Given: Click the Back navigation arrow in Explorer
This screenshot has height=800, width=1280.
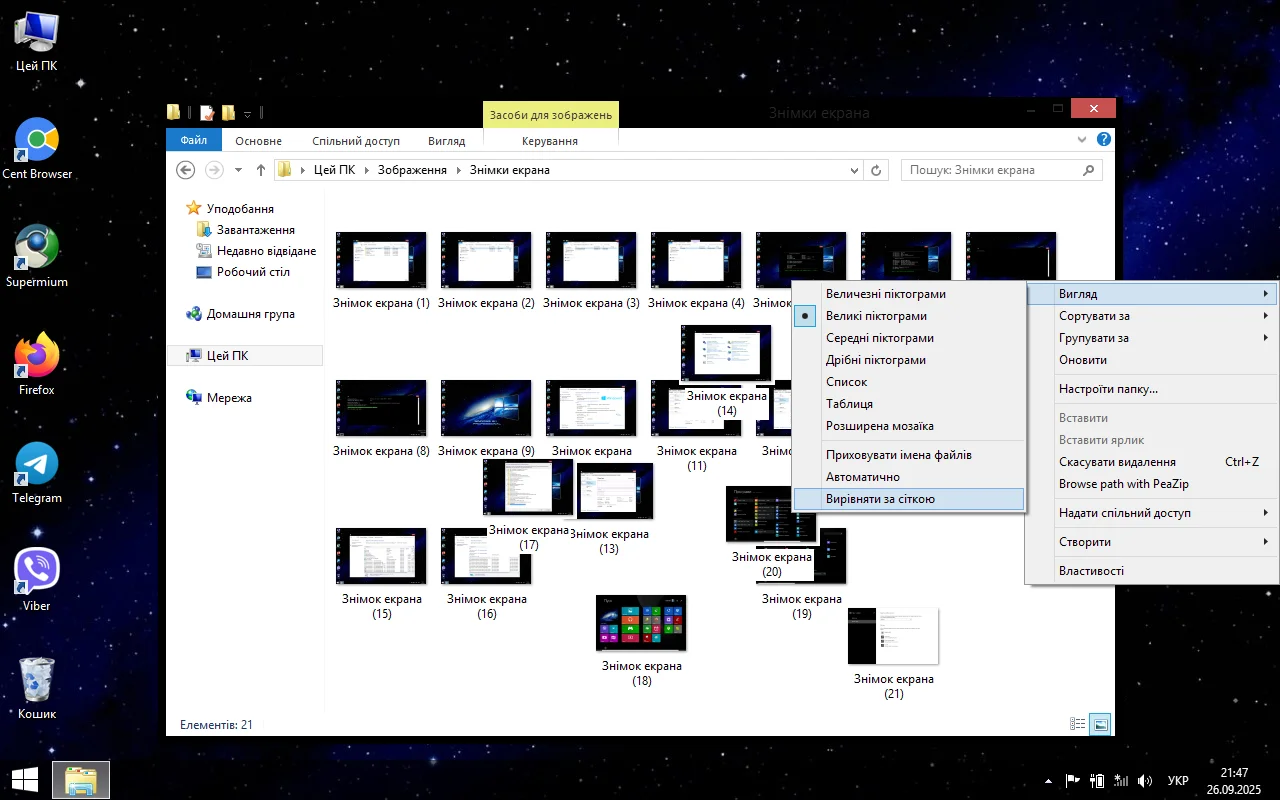Looking at the screenshot, I should (x=185, y=170).
